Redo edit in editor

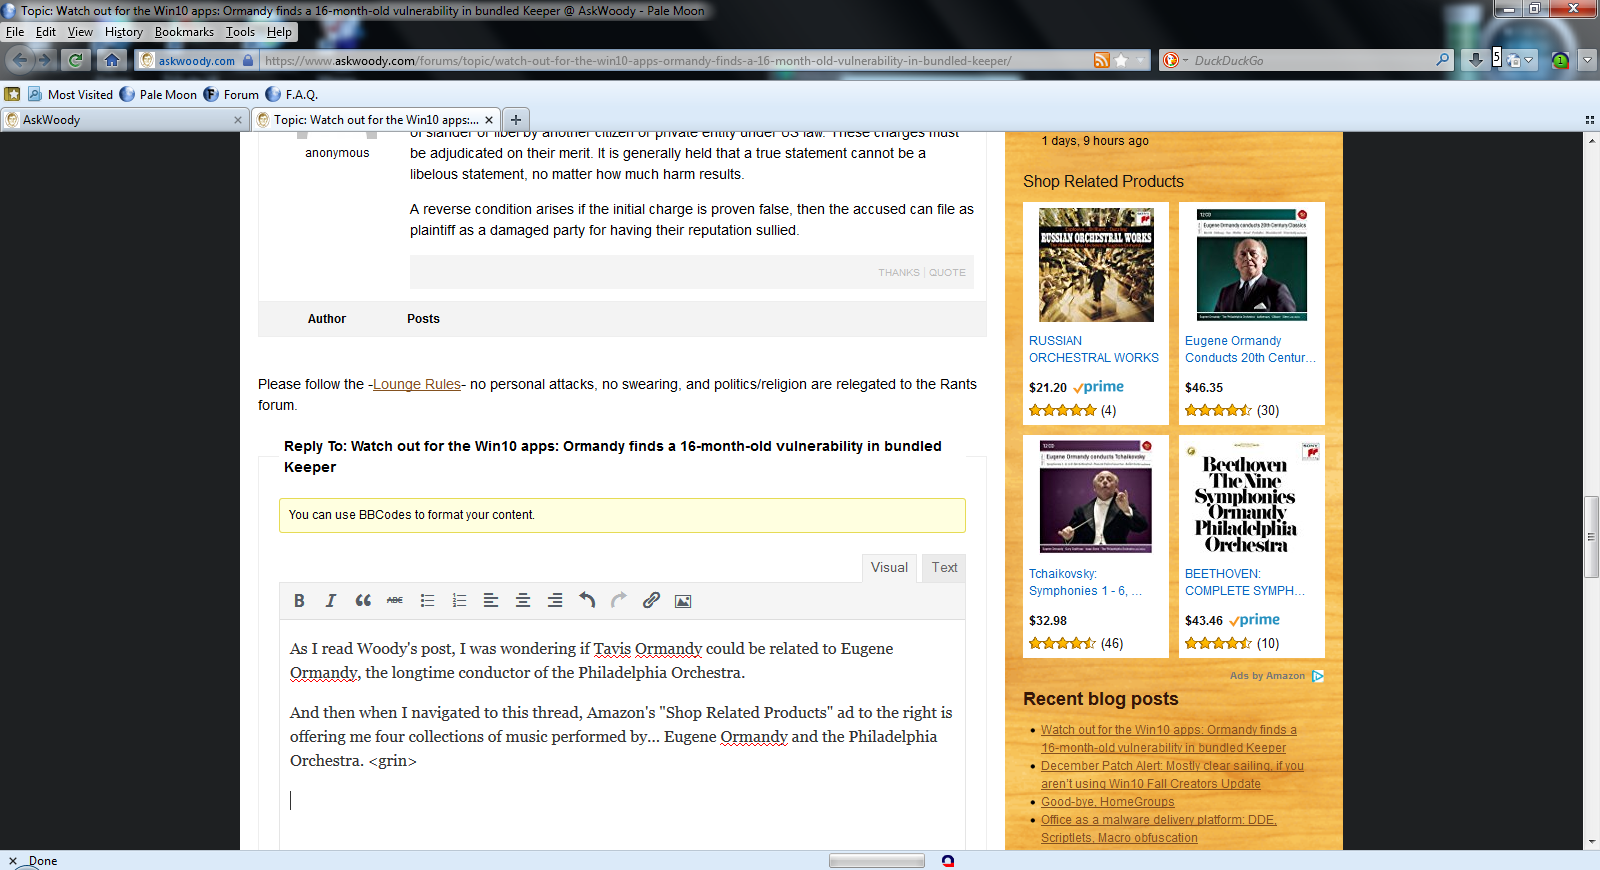(x=619, y=600)
